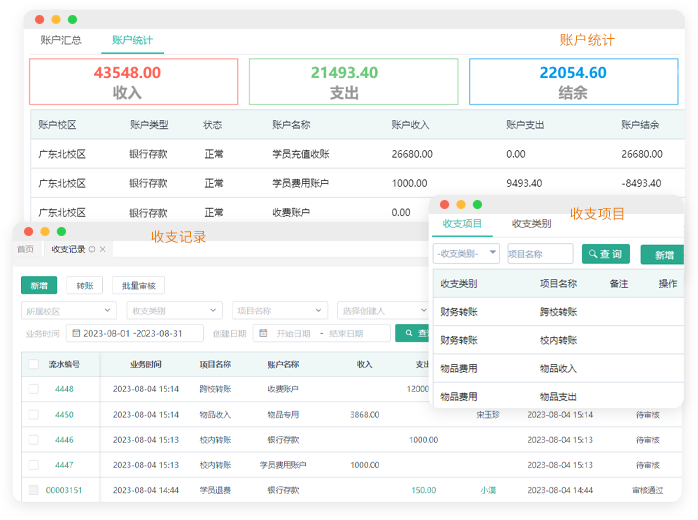Image resolution: width=698 pixels, height=520 pixels.
Task: Click the 小溪 creator link
Action: click(488, 490)
